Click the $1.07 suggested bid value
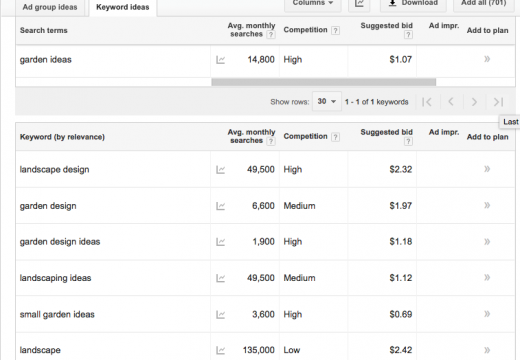 (x=401, y=60)
